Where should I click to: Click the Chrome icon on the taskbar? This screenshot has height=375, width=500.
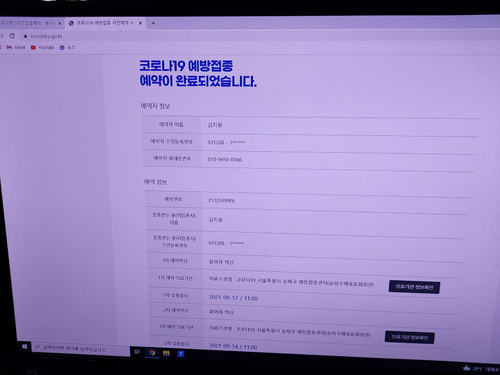152,353
